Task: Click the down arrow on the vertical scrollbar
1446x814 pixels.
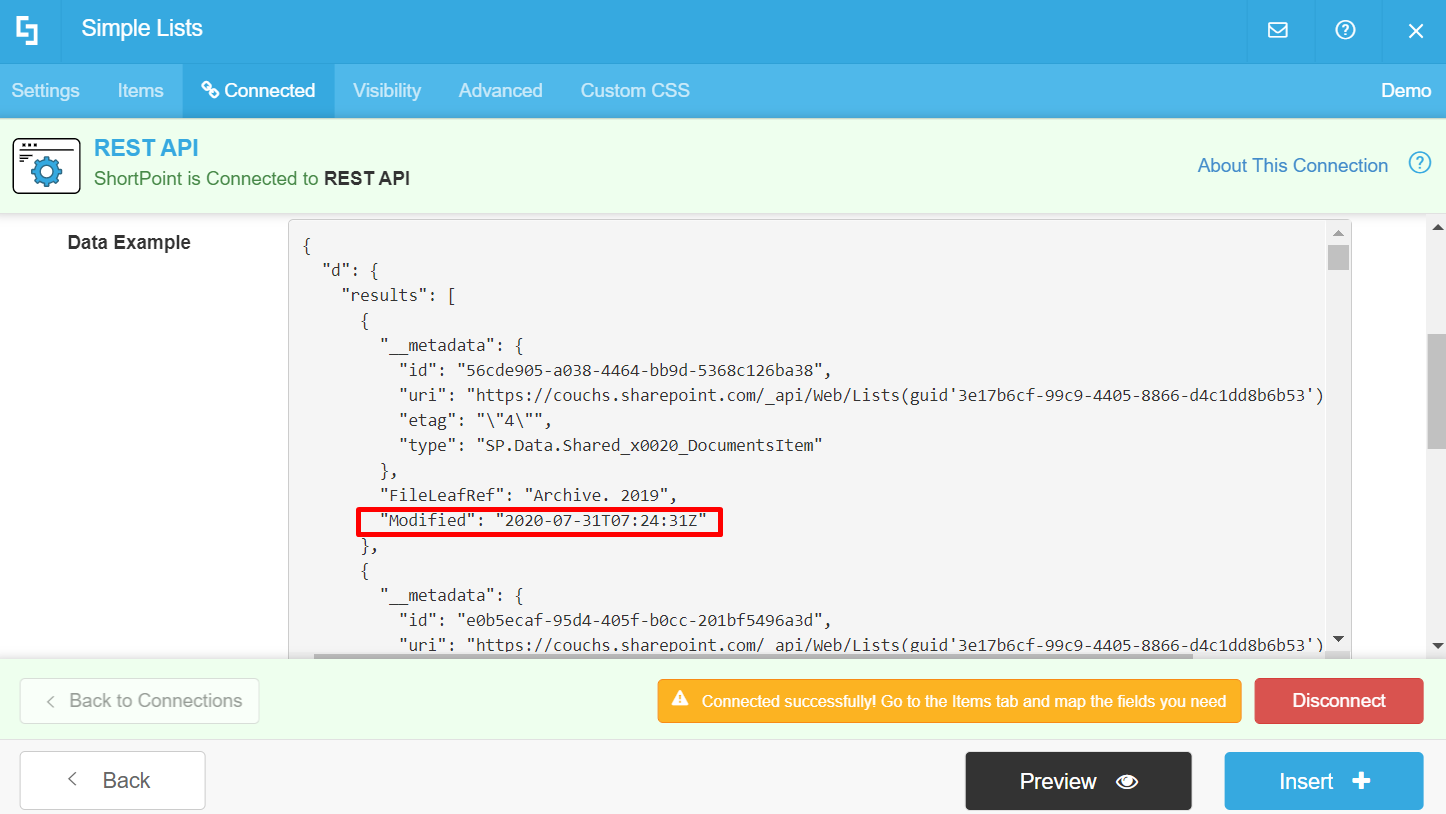Action: 1339,638
